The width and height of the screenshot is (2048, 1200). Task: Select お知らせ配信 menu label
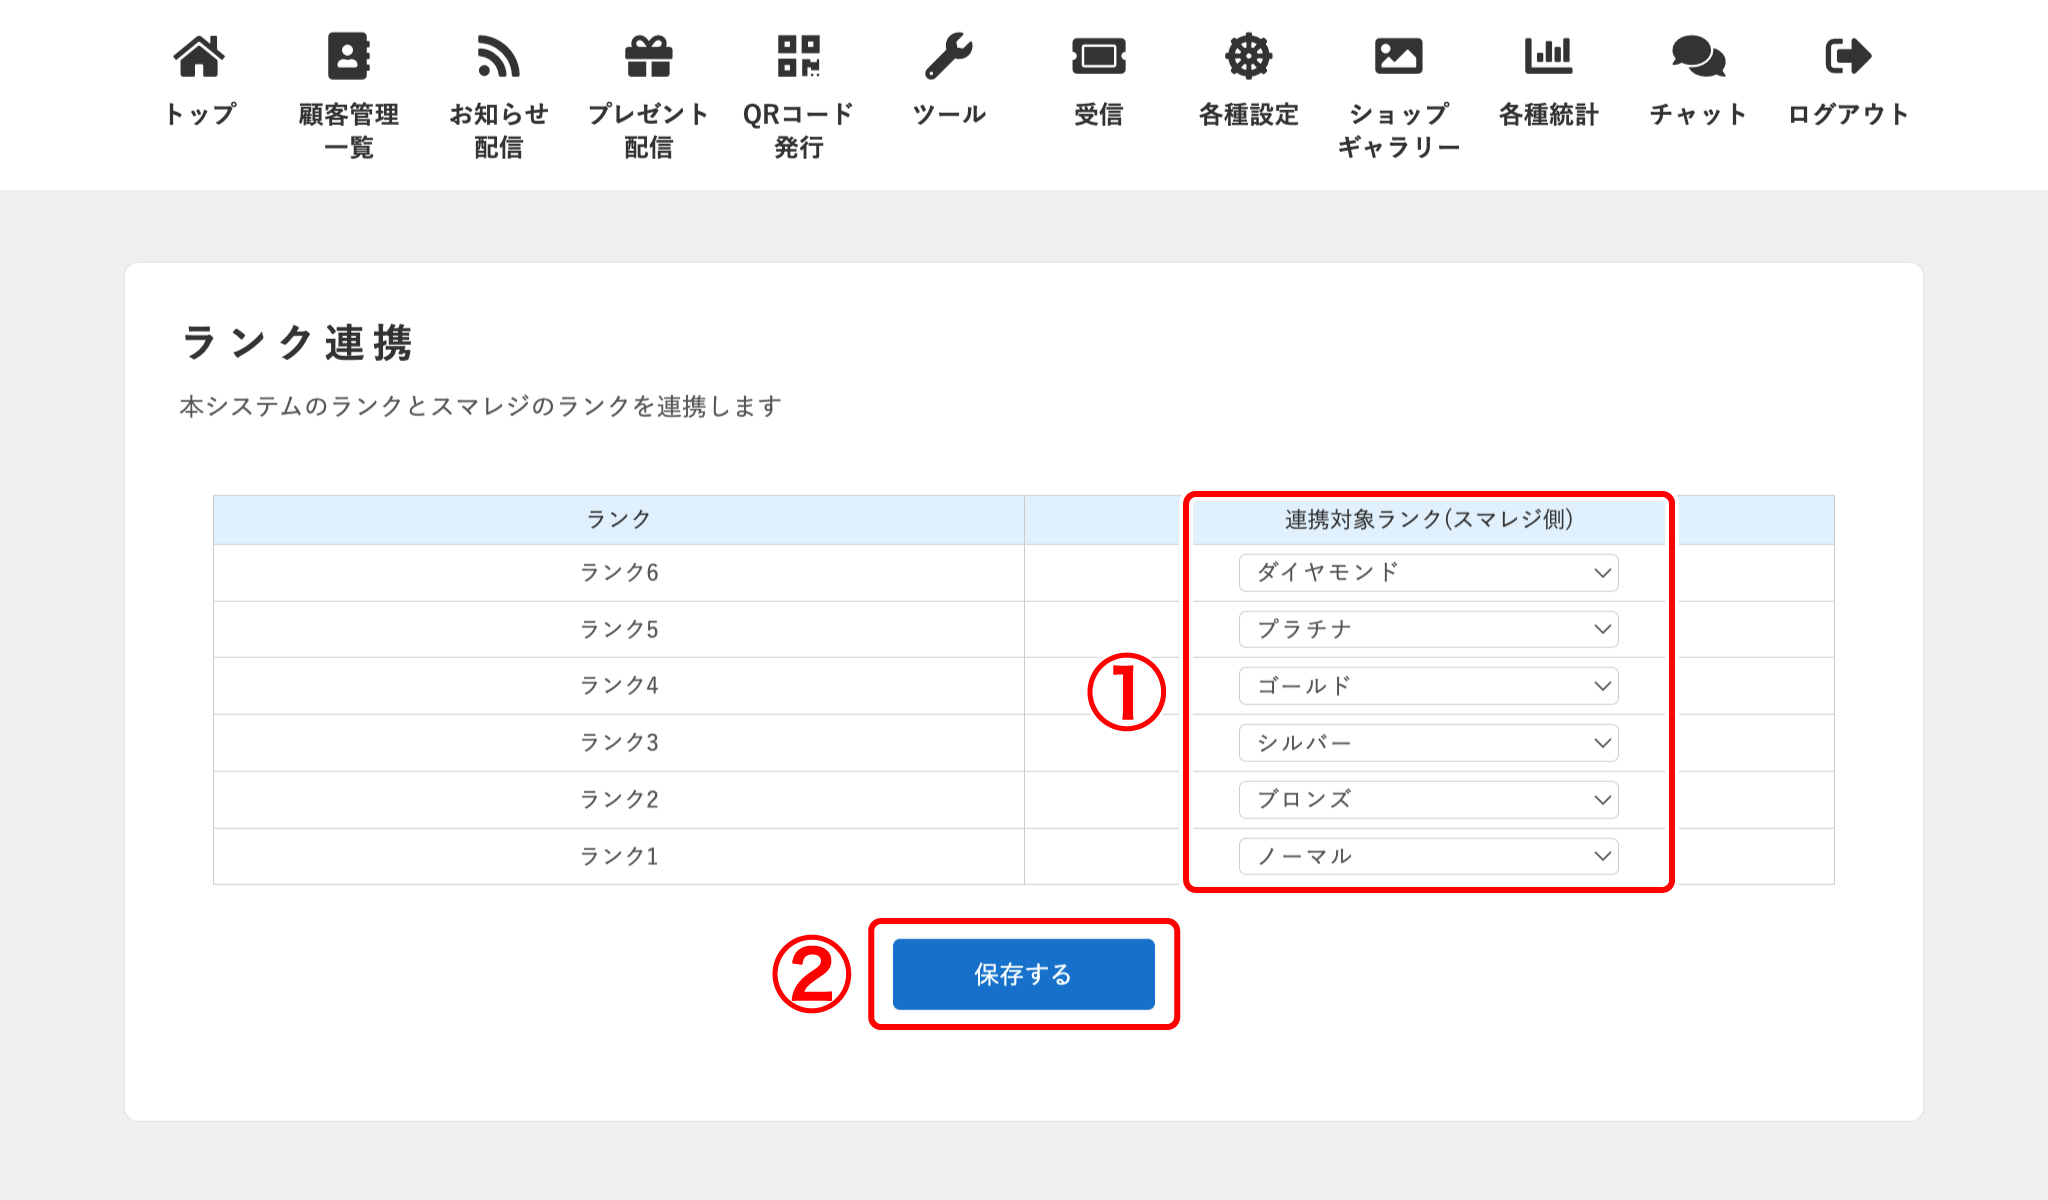[499, 131]
